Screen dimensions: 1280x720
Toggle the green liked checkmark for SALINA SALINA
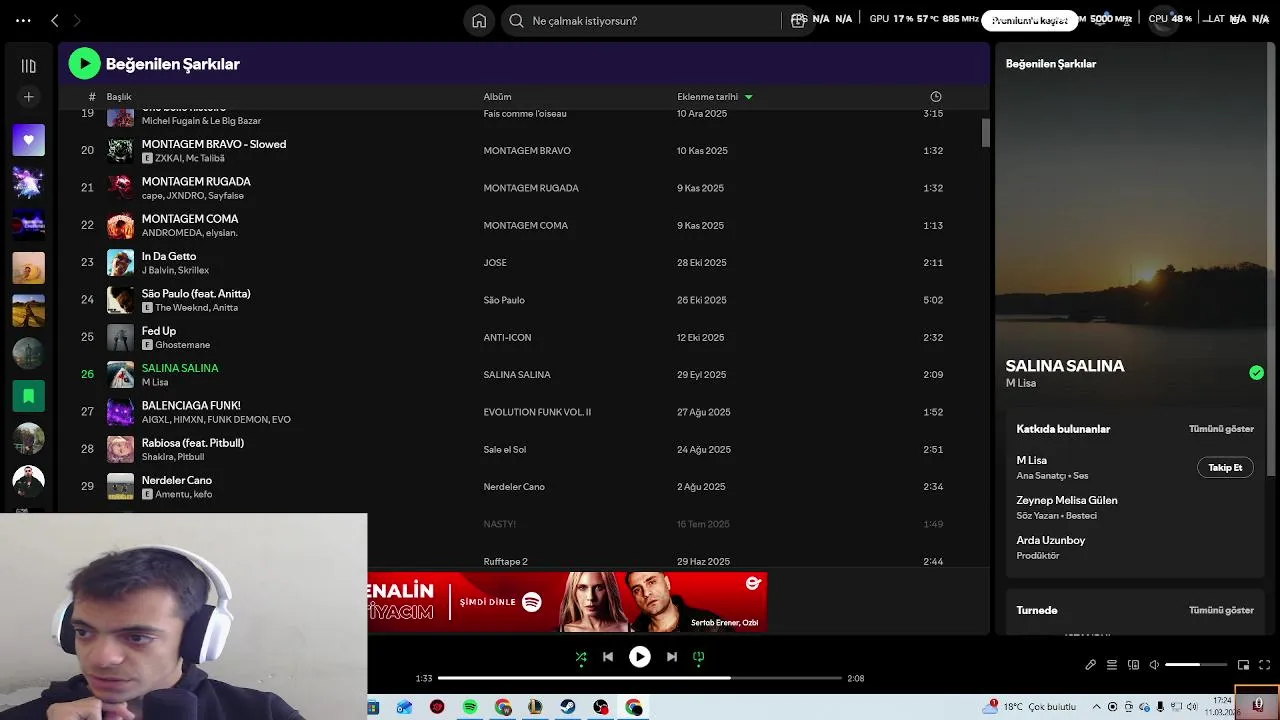[x=1256, y=373]
